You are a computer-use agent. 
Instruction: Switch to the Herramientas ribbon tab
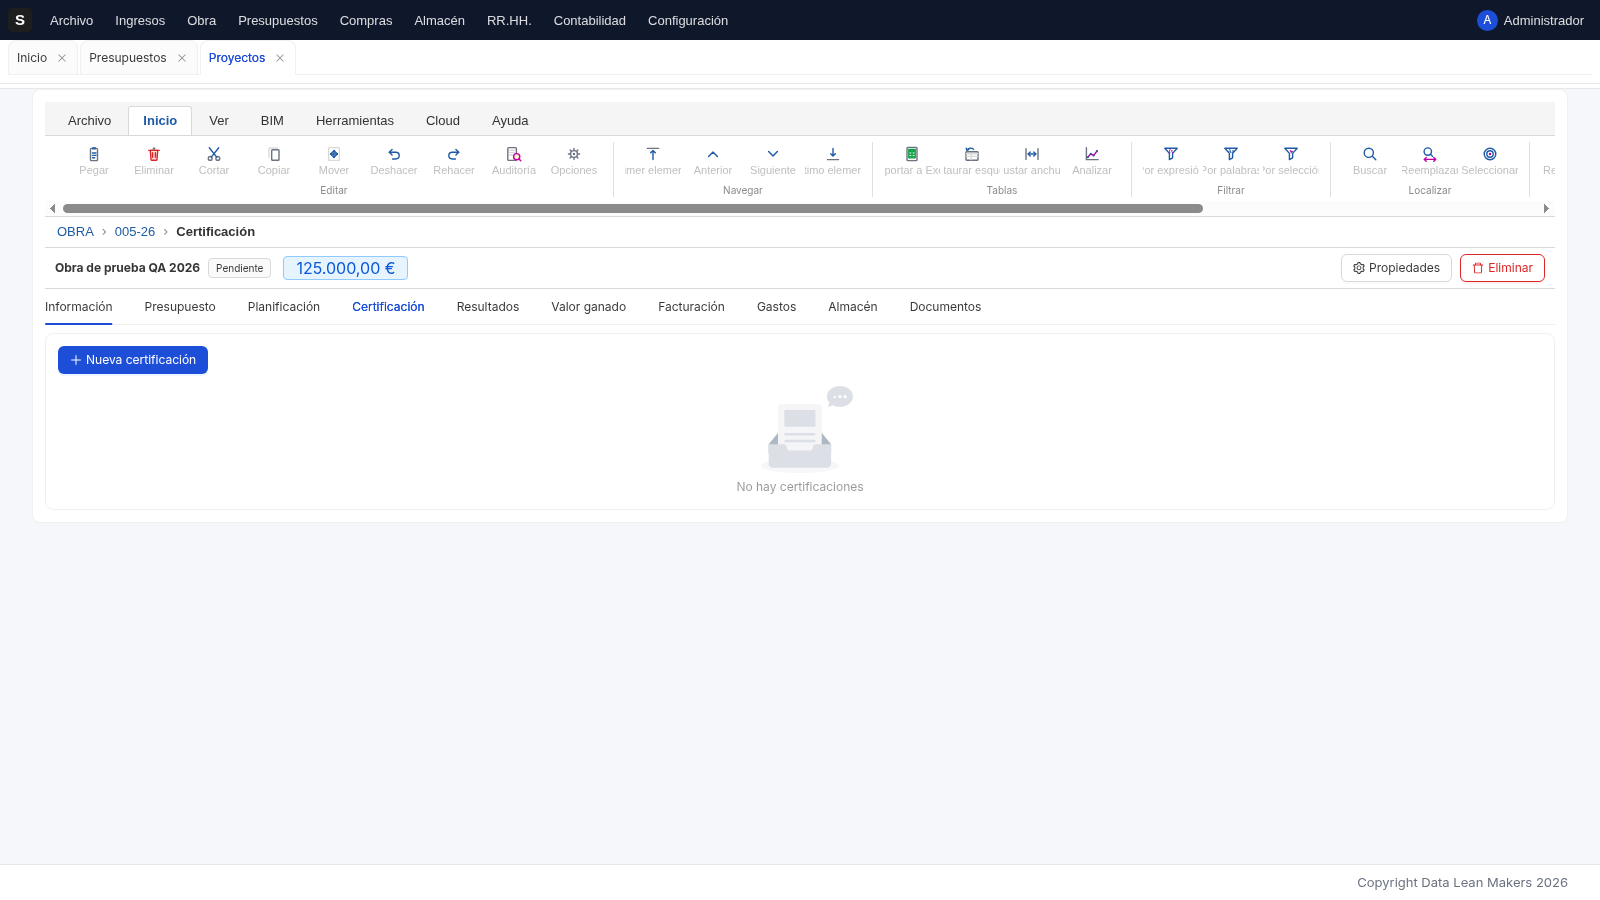click(x=355, y=121)
